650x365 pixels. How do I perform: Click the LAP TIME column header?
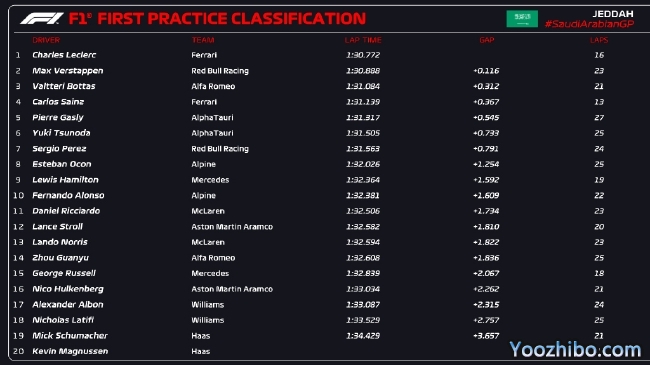coord(363,40)
